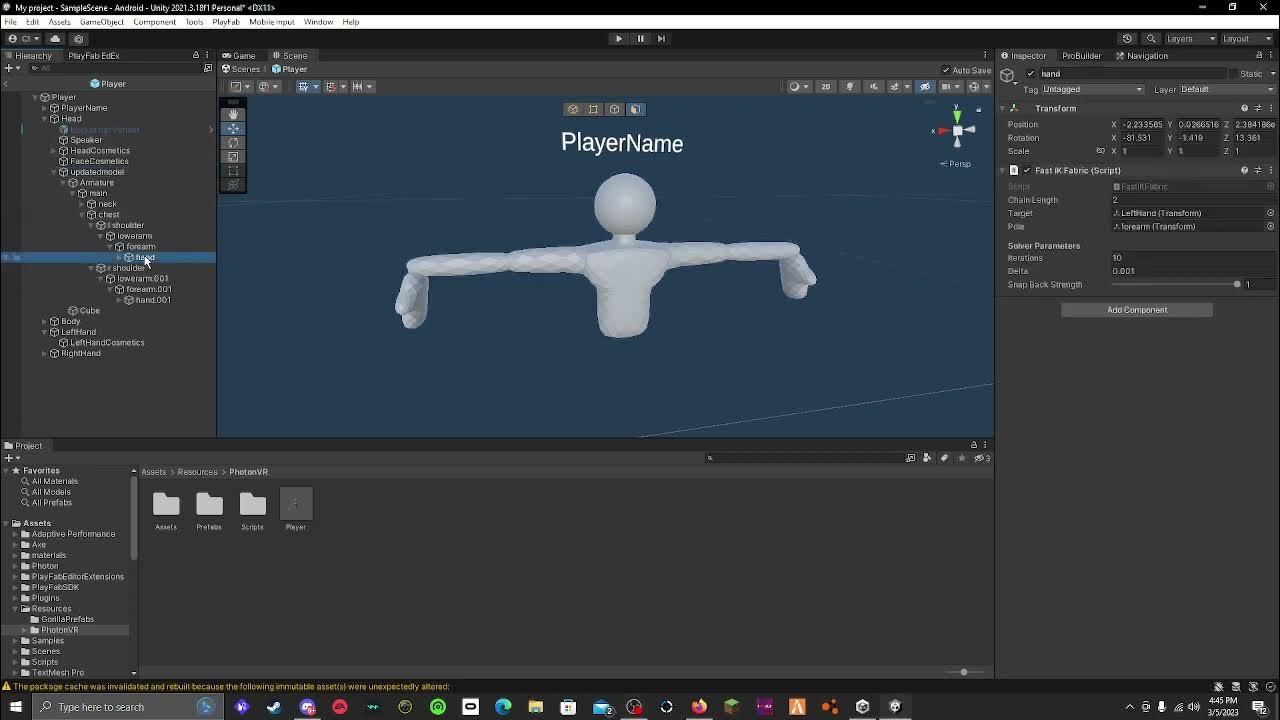Screen dimensions: 1280x720
Task: Select the Hand (view) tool
Action: pos(233,114)
